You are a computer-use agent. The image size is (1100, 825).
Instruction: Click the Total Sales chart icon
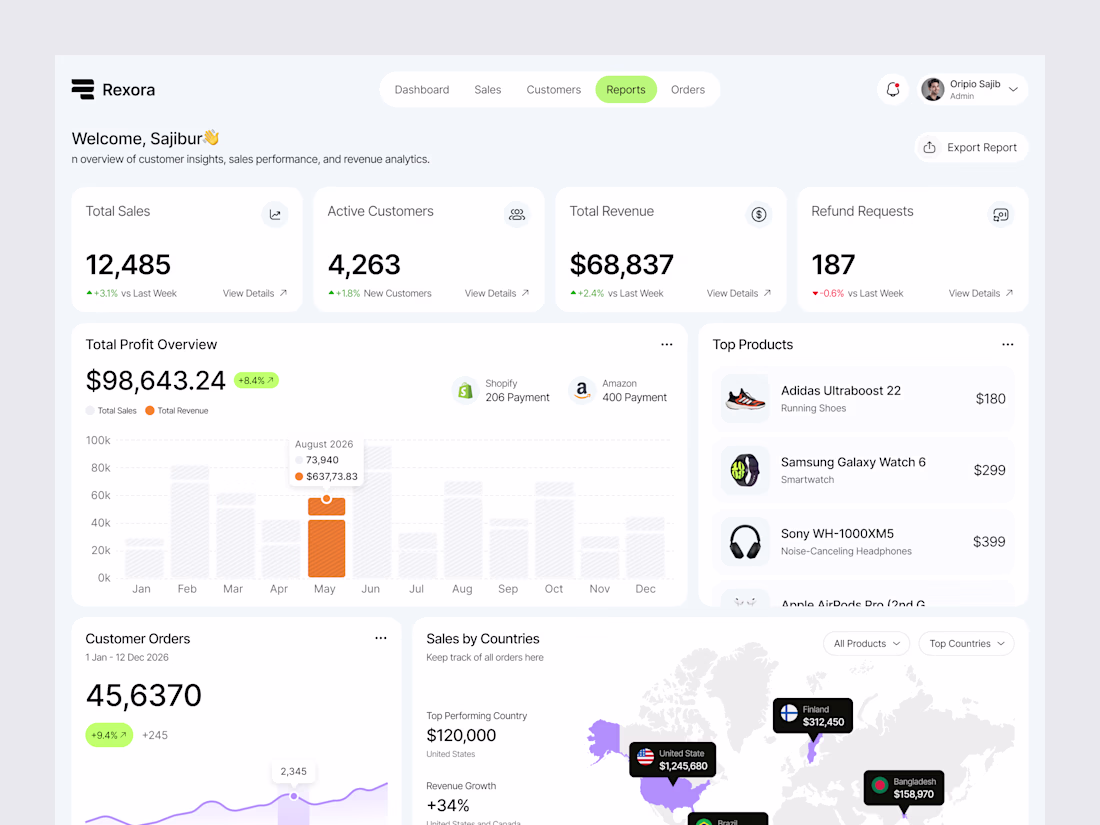[275, 215]
